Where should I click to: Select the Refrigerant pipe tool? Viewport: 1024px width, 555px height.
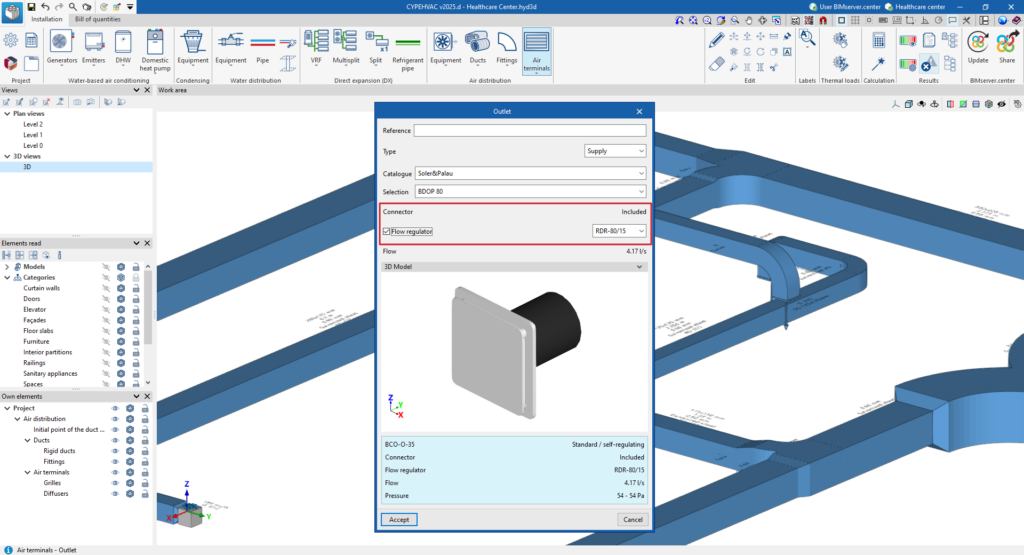(408, 50)
